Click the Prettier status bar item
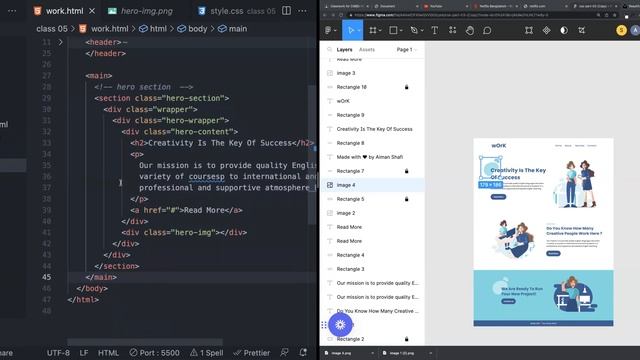The width and height of the screenshot is (640, 360). pos(251,353)
